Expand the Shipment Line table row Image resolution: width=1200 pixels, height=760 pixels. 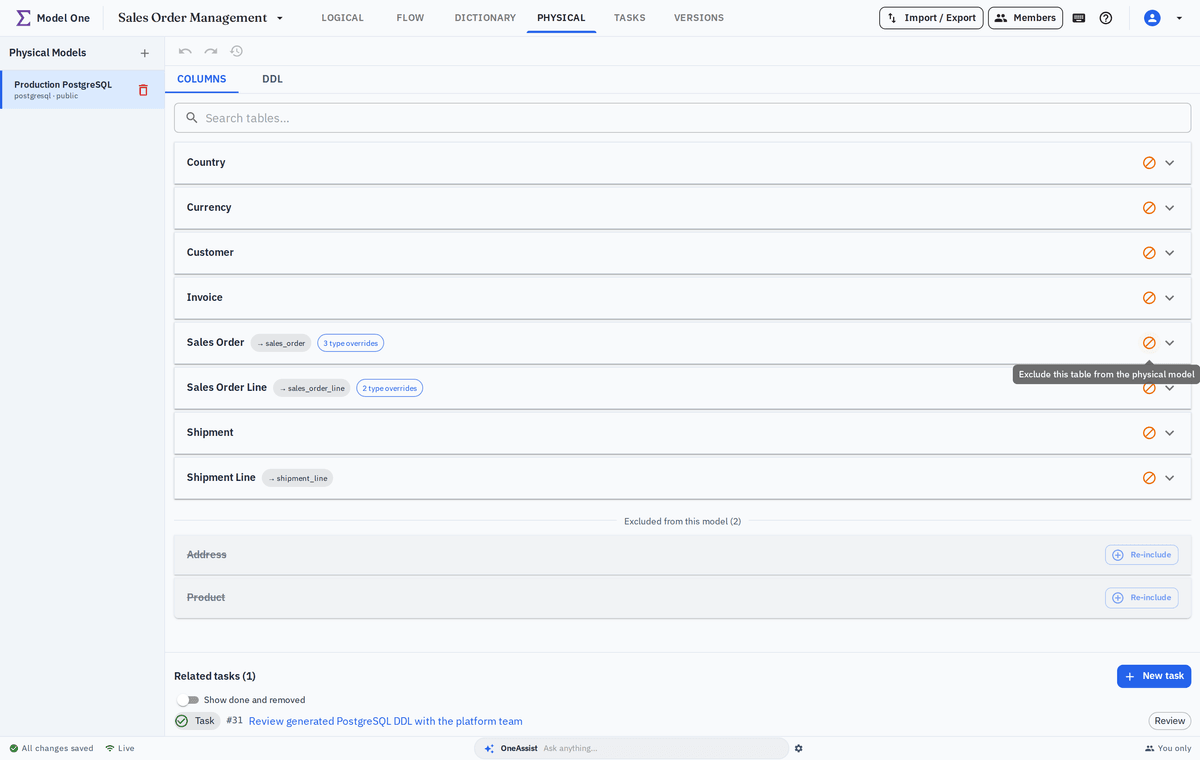[x=1169, y=478]
